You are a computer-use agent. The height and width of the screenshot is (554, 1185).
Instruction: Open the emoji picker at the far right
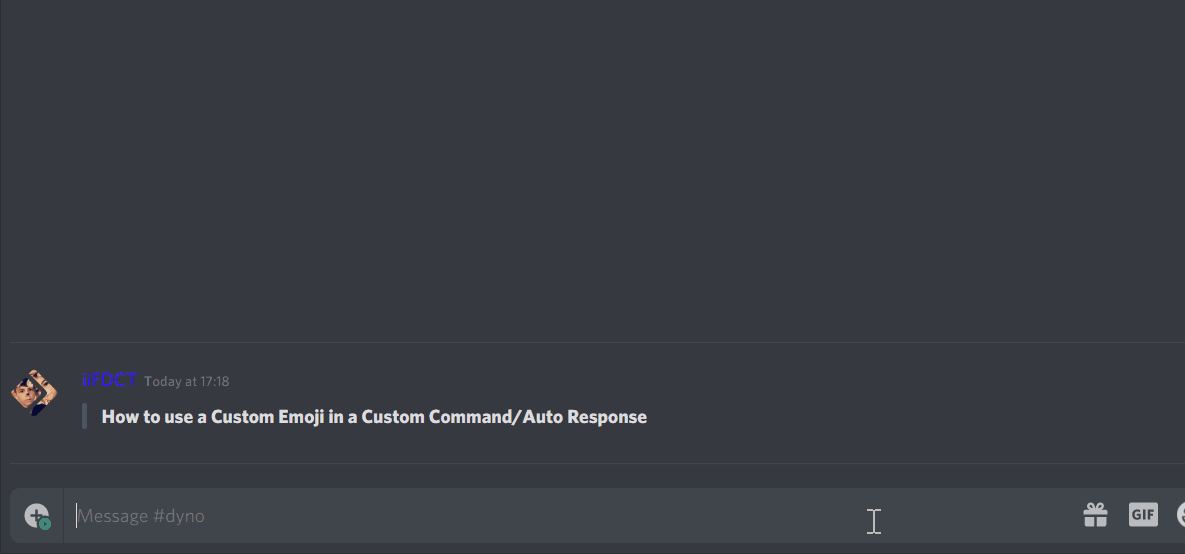1181,515
